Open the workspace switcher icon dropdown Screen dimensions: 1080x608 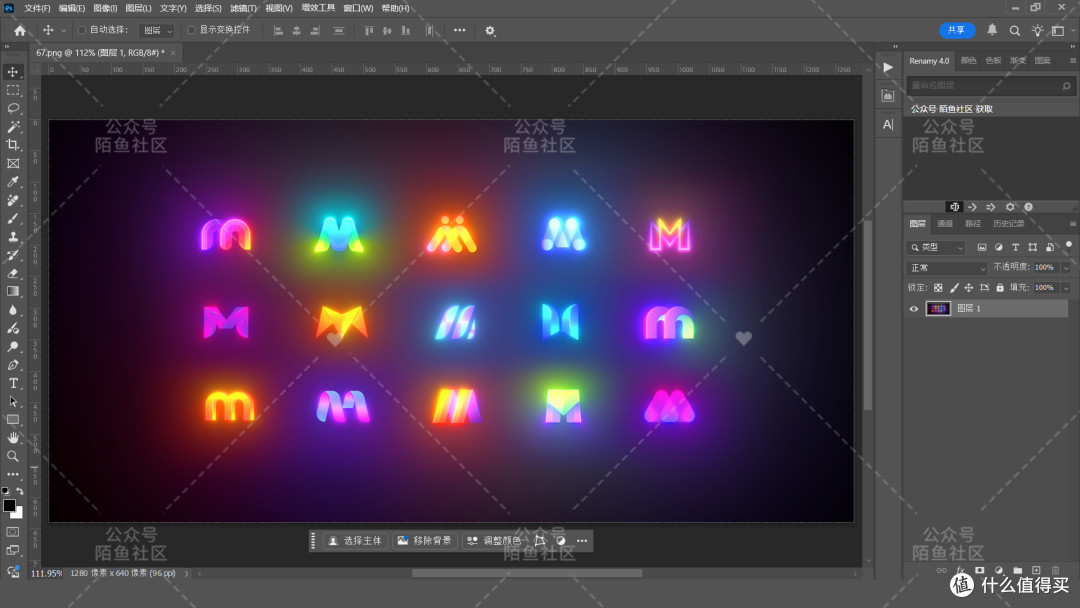(1061, 30)
